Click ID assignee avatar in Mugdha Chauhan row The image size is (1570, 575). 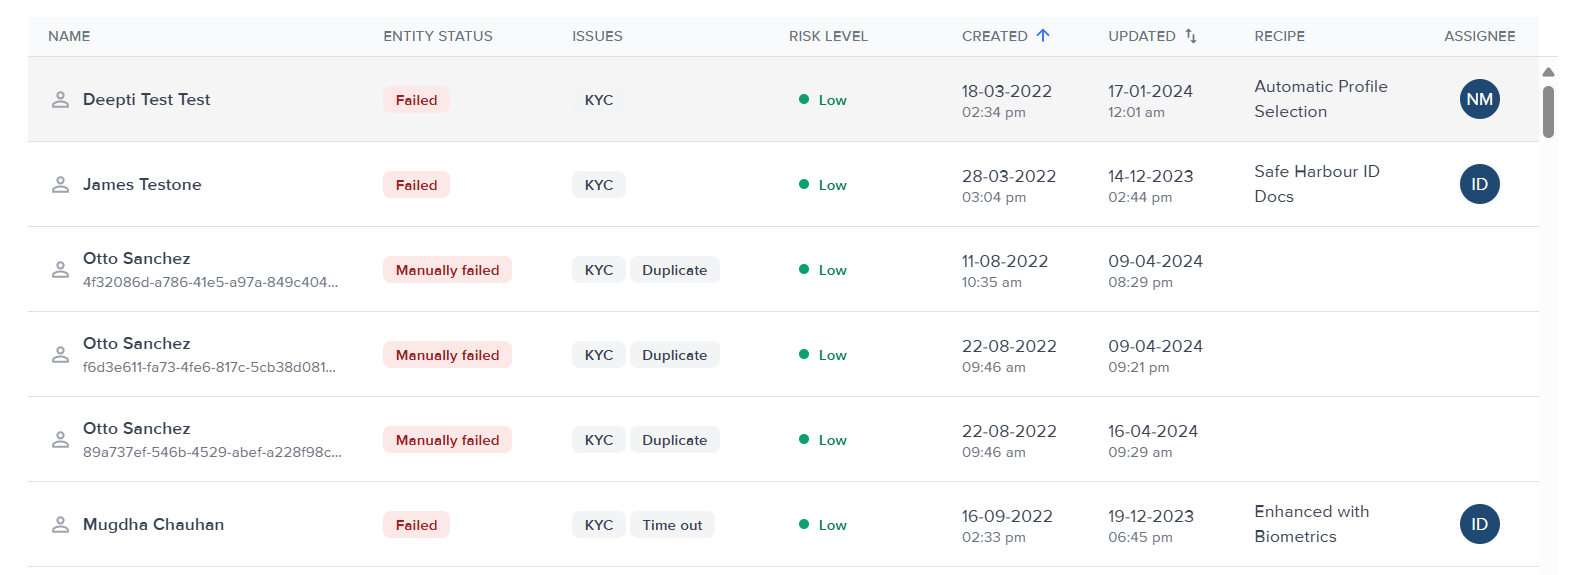[1479, 524]
